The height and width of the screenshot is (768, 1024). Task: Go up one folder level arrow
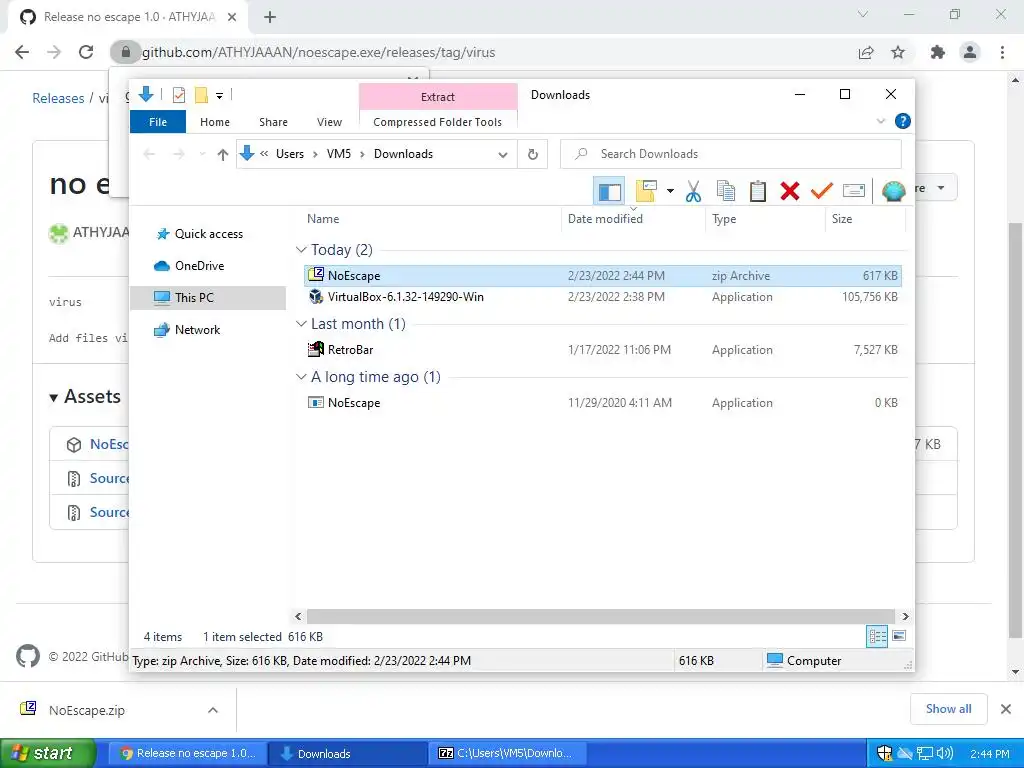[x=223, y=154]
